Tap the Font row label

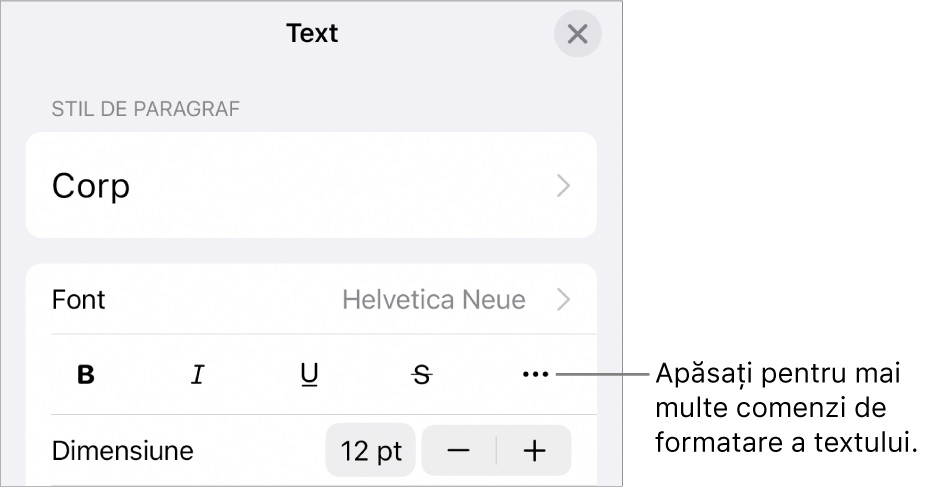[79, 299]
